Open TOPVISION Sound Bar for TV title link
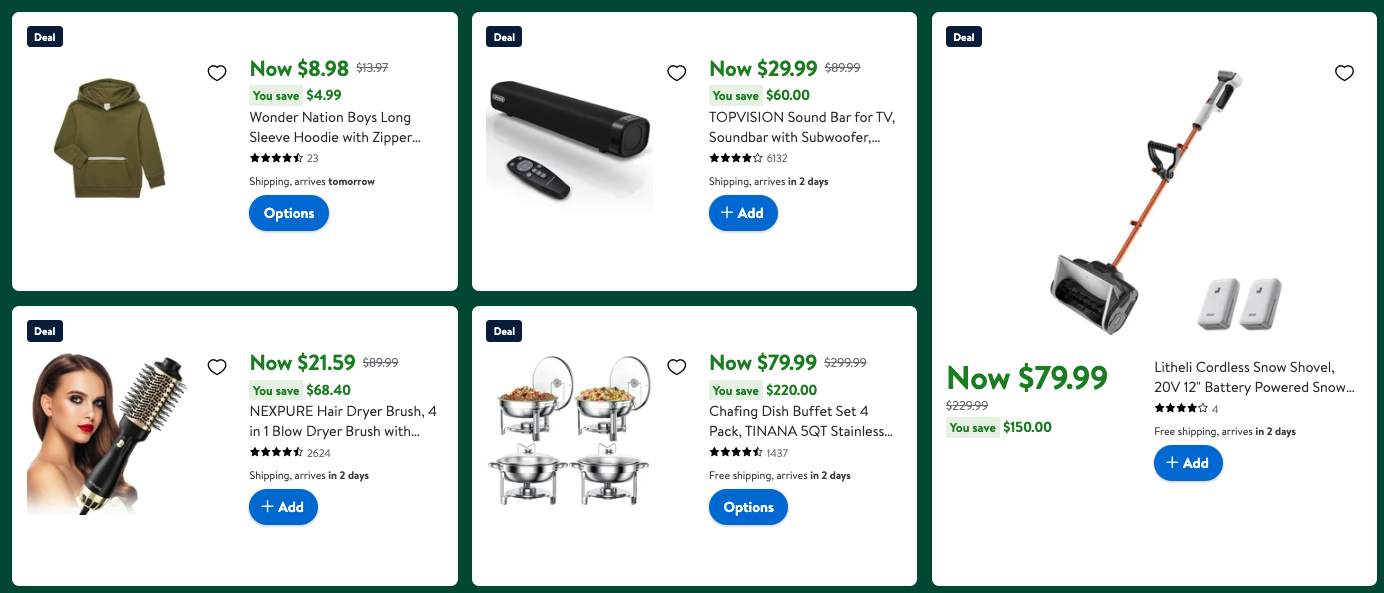The image size is (1384, 593). [x=802, y=127]
